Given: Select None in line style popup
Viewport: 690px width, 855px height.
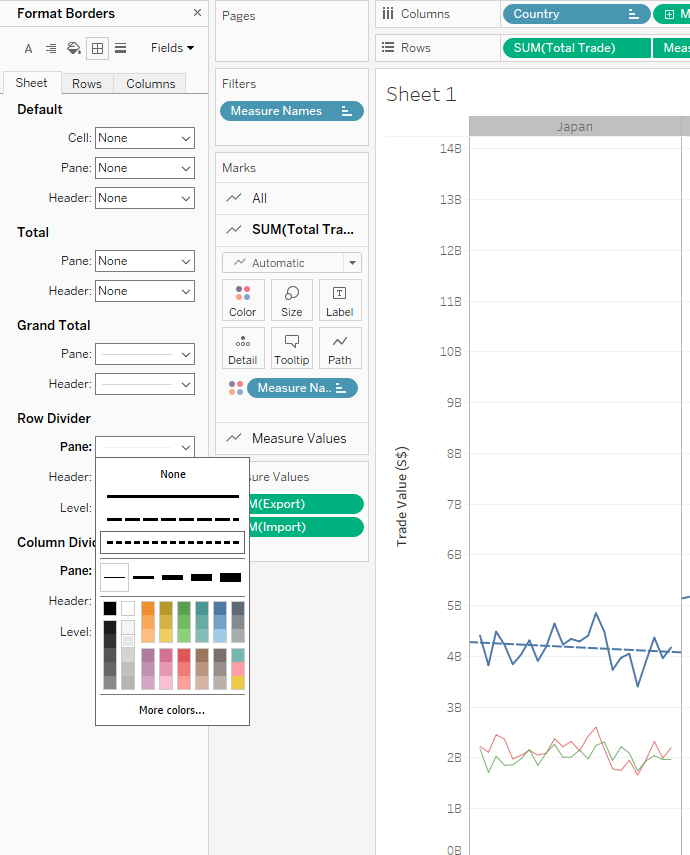Looking at the screenshot, I should tap(172, 474).
